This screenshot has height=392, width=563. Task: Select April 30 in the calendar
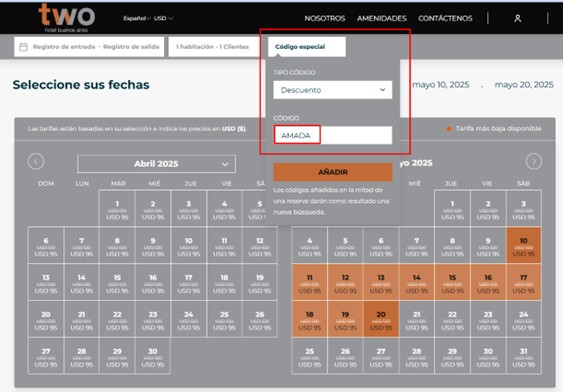[x=153, y=356]
